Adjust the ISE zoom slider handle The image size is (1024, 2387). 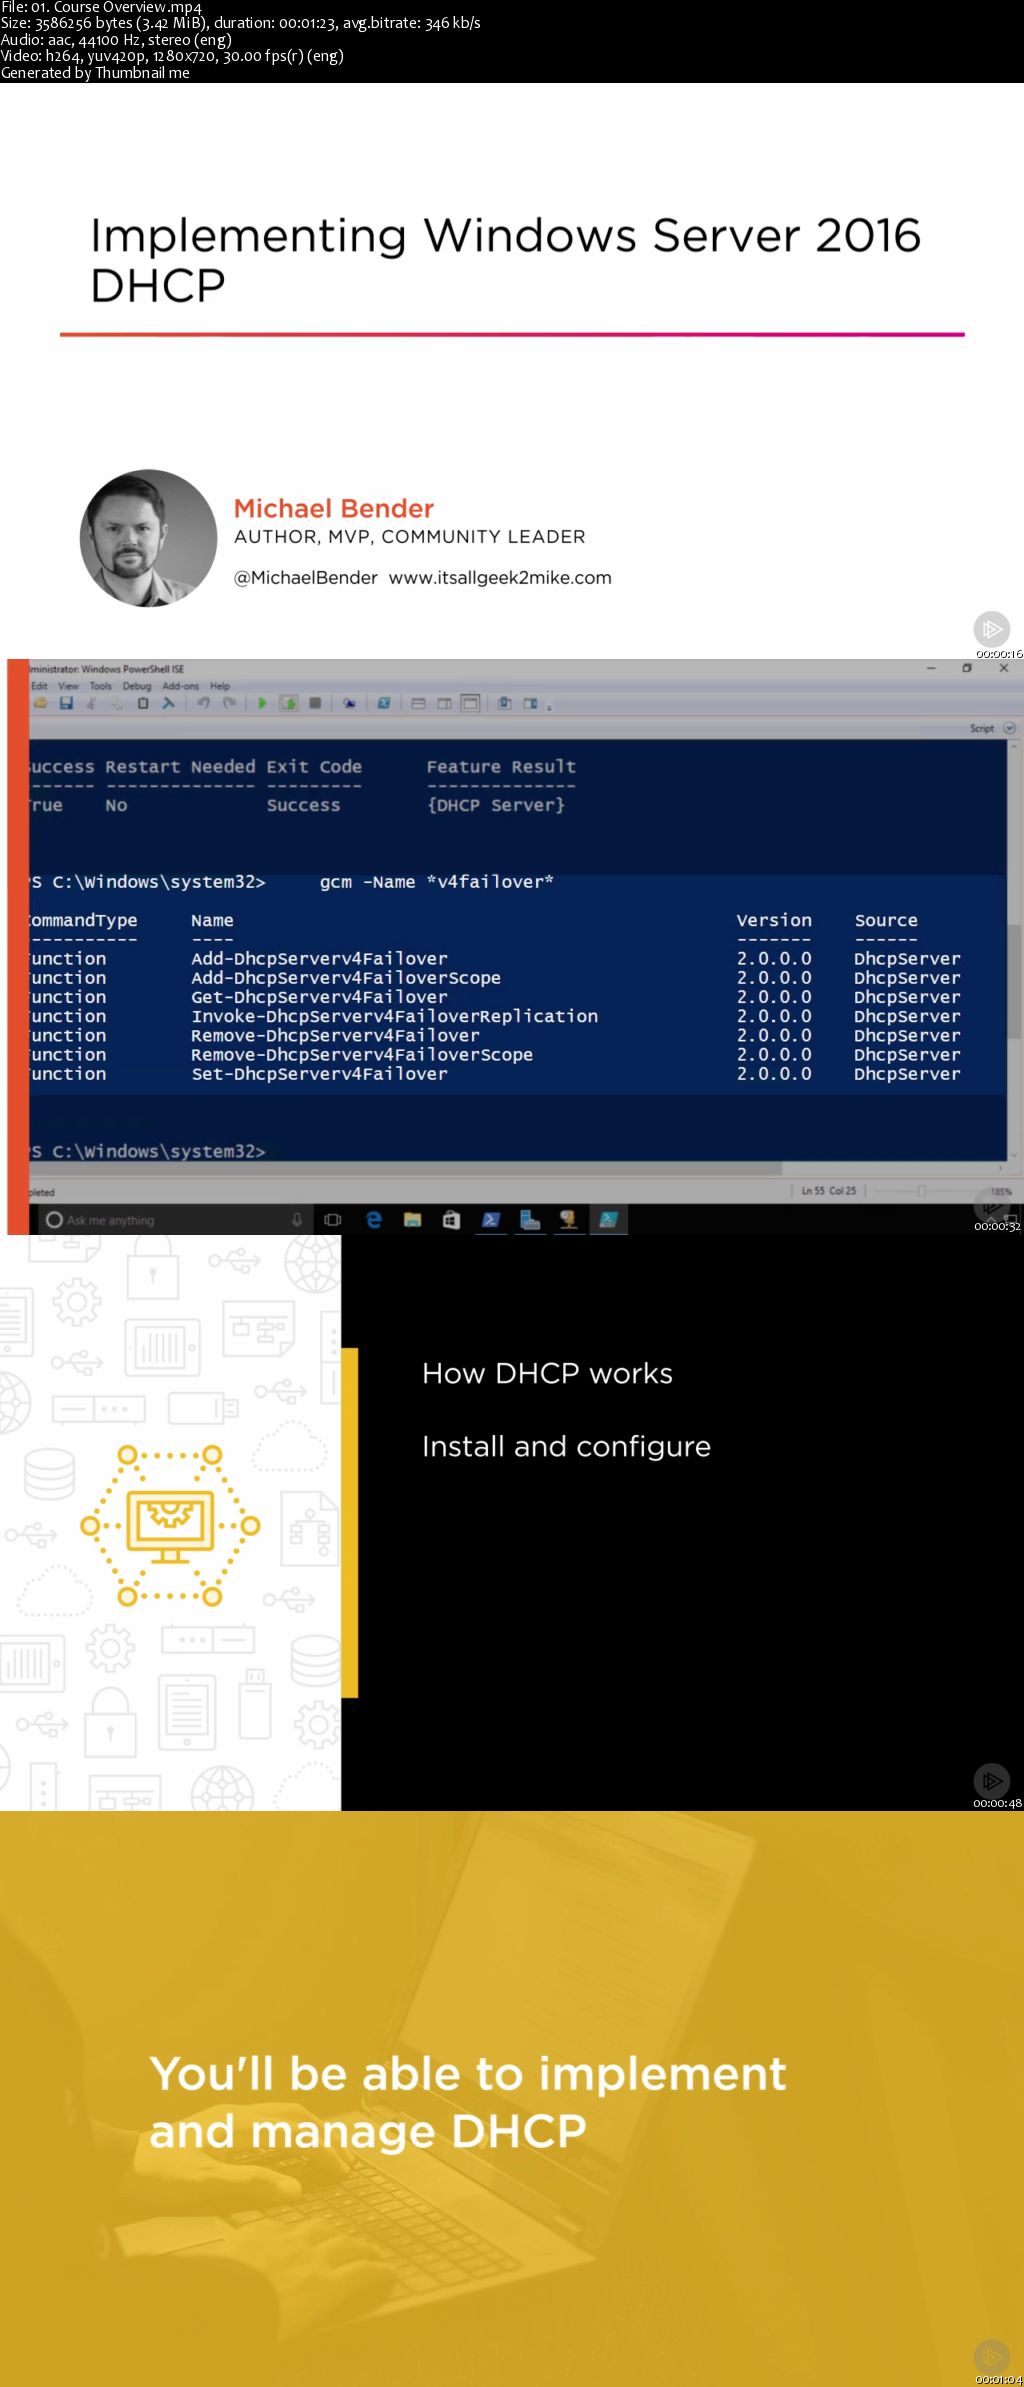tap(922, 1190)
